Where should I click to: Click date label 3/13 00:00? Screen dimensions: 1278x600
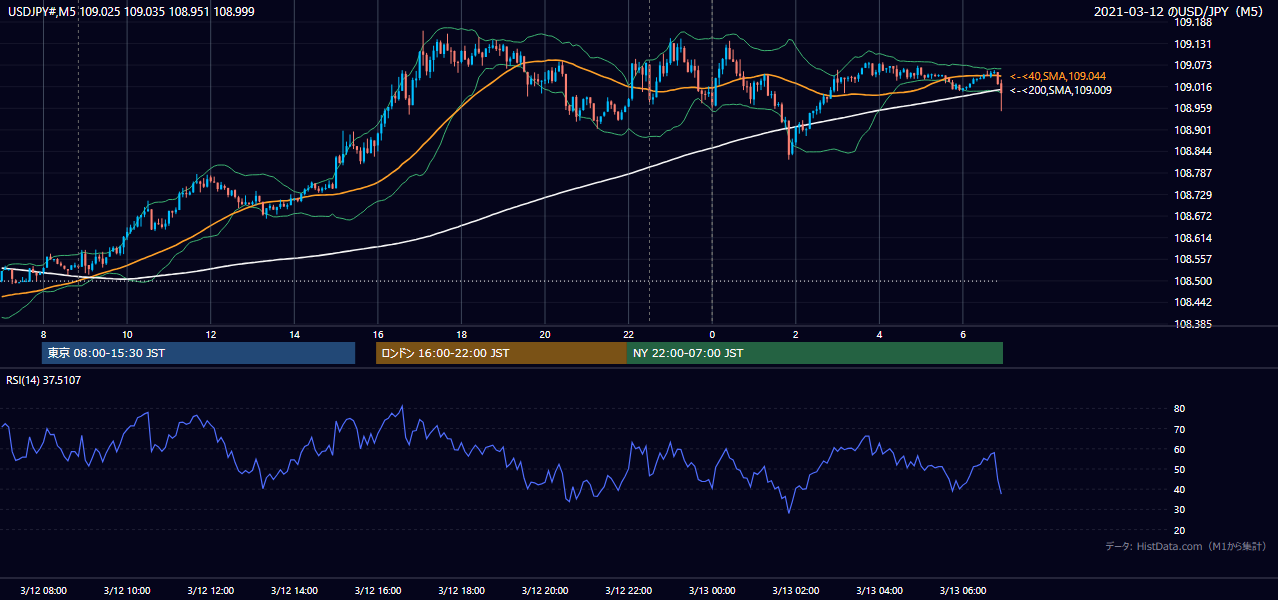pyautogui.click(x=712, y=591)
